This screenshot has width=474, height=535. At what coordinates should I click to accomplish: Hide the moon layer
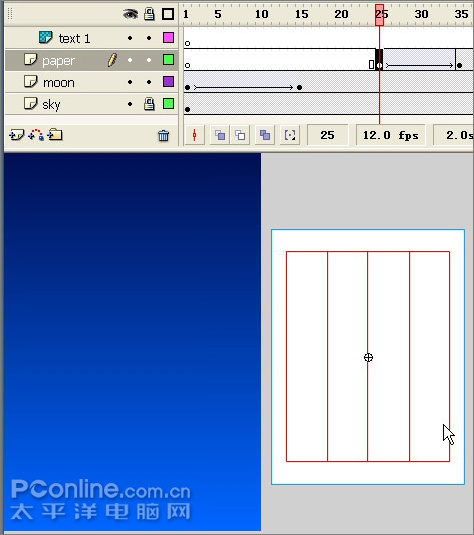pos(130,82)
